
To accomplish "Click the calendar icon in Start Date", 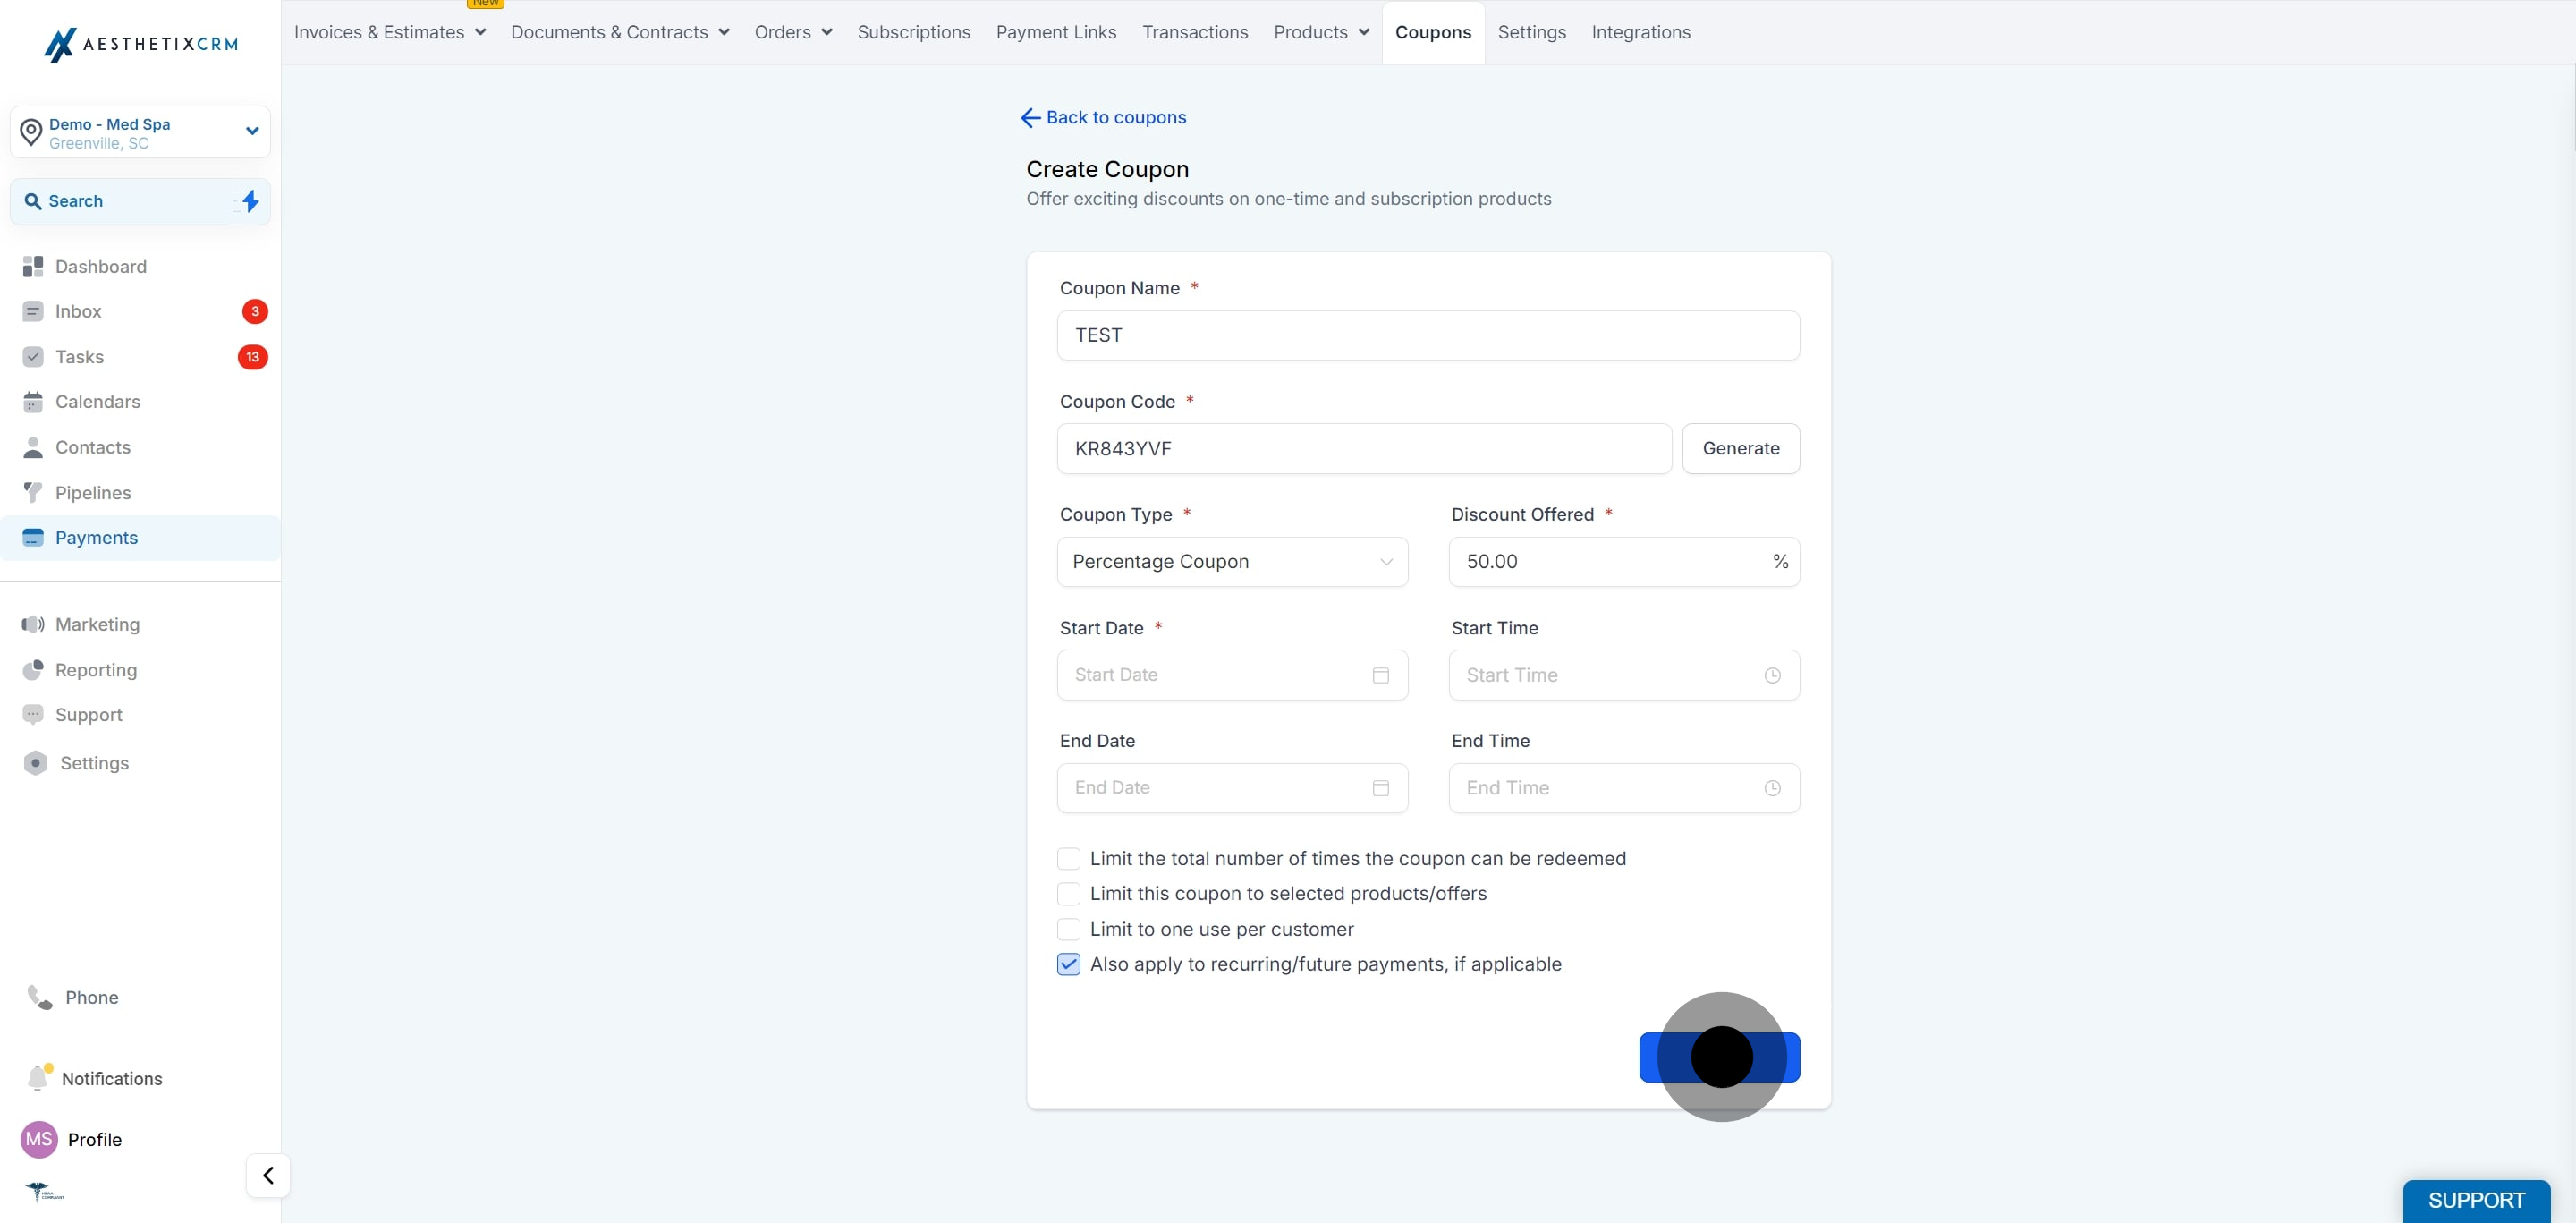I will (1381, 675).
